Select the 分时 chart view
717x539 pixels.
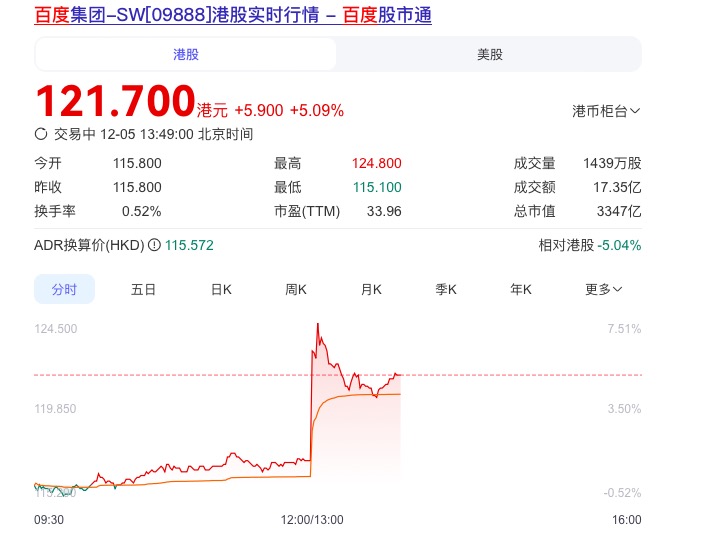pos(65,289)
